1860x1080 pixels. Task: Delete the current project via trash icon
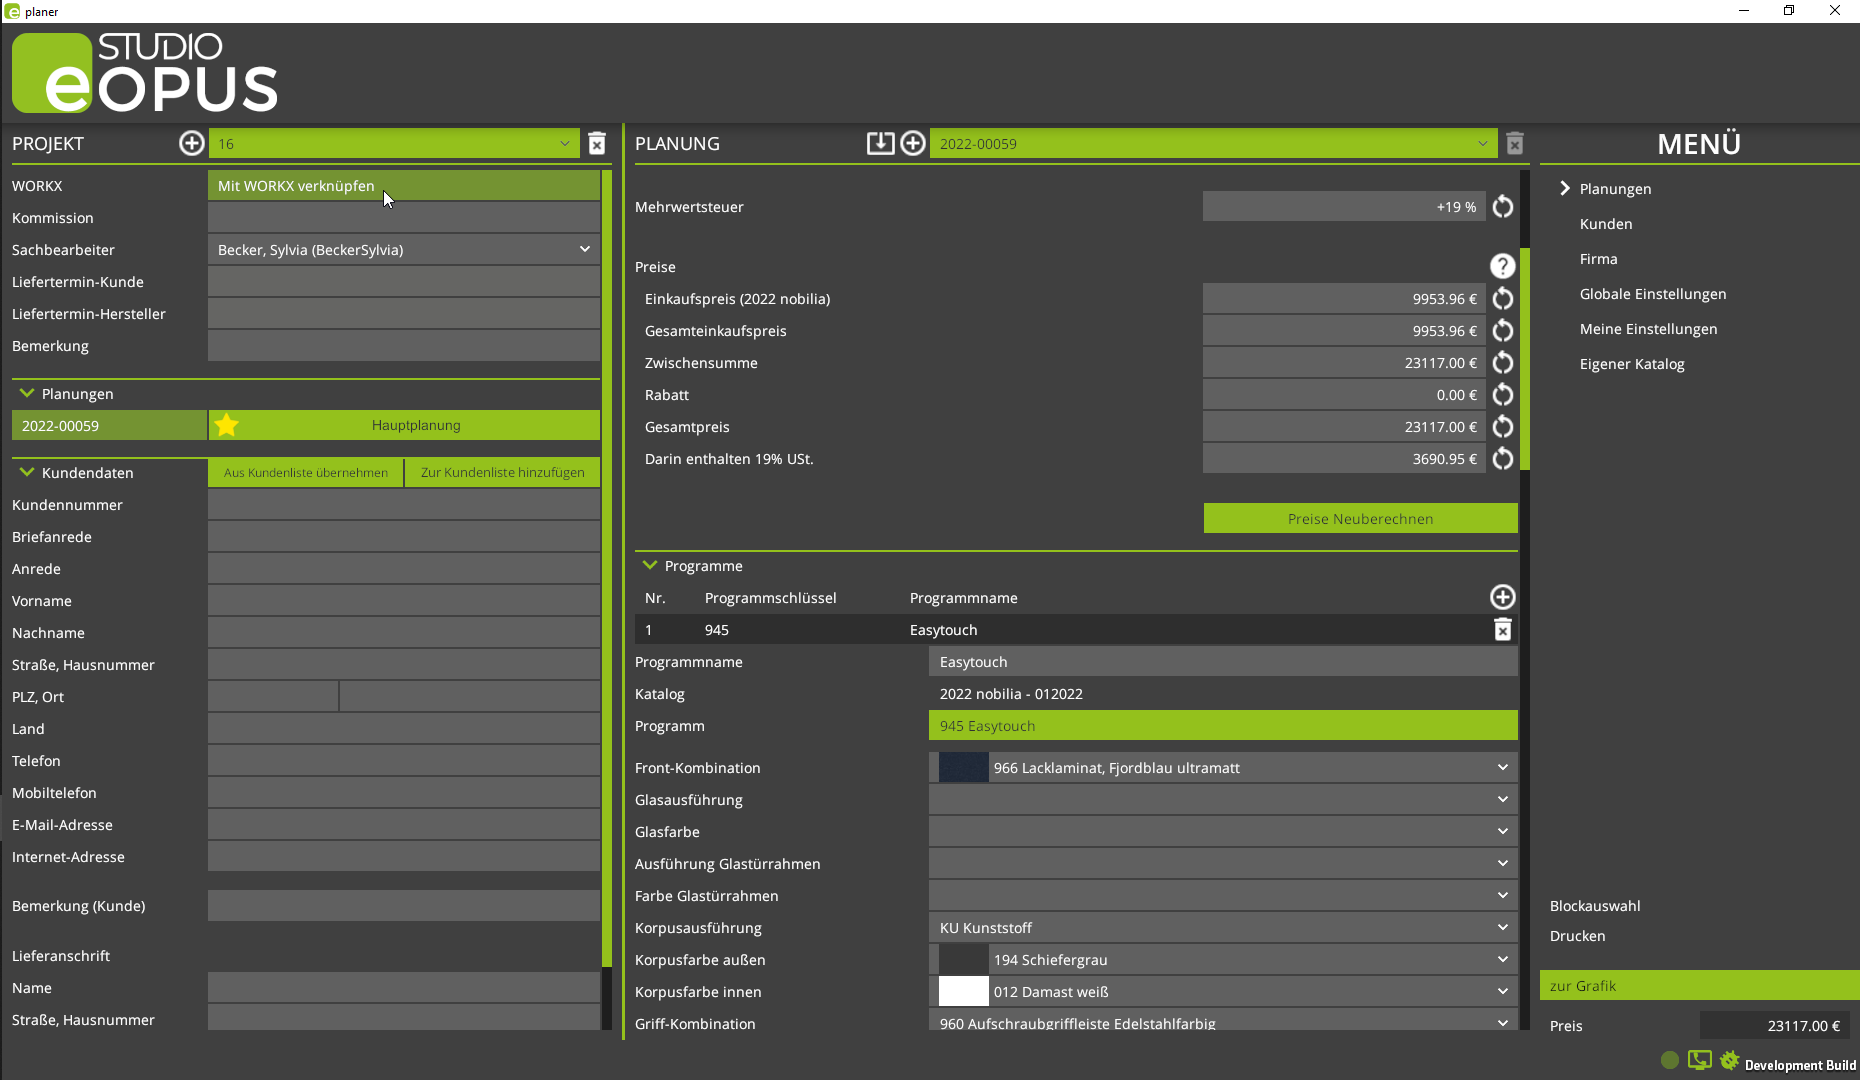click(597, 143)
